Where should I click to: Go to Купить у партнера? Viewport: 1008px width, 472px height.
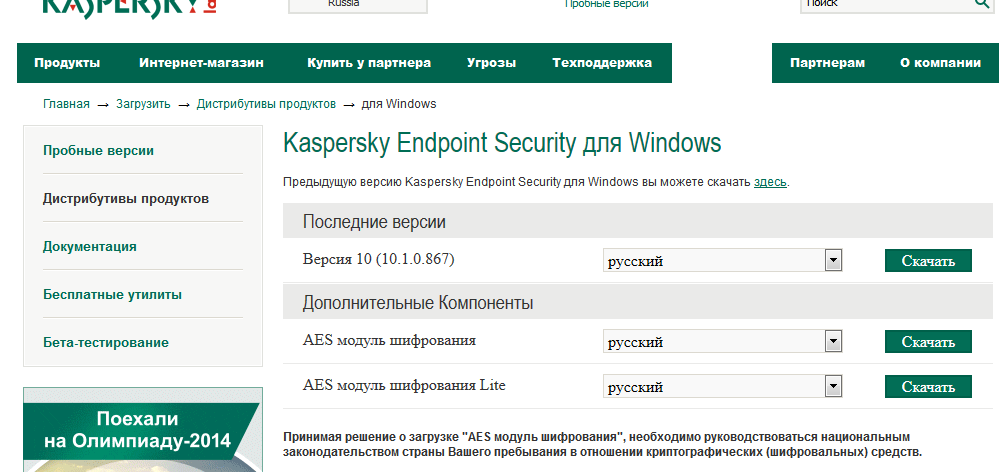coord(369,63)
